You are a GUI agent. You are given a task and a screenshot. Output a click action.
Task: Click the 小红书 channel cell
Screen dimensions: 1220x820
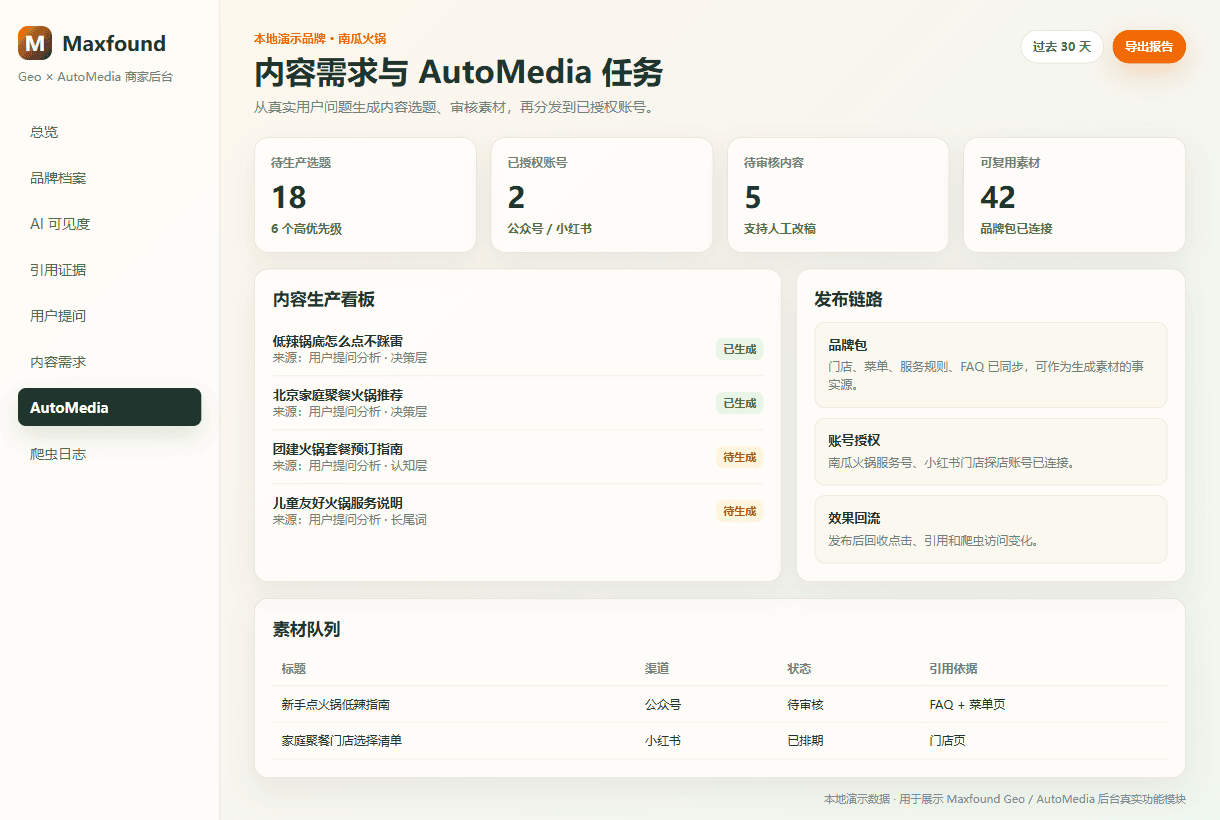coord(663,741)
